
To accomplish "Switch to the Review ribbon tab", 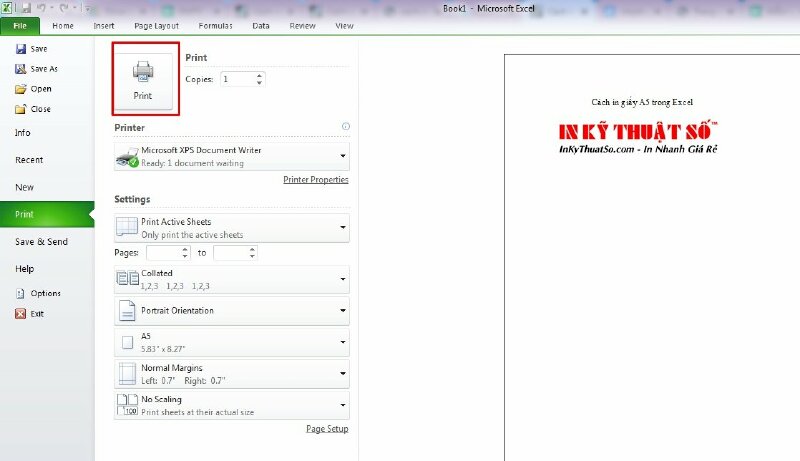I will [302, 26].
